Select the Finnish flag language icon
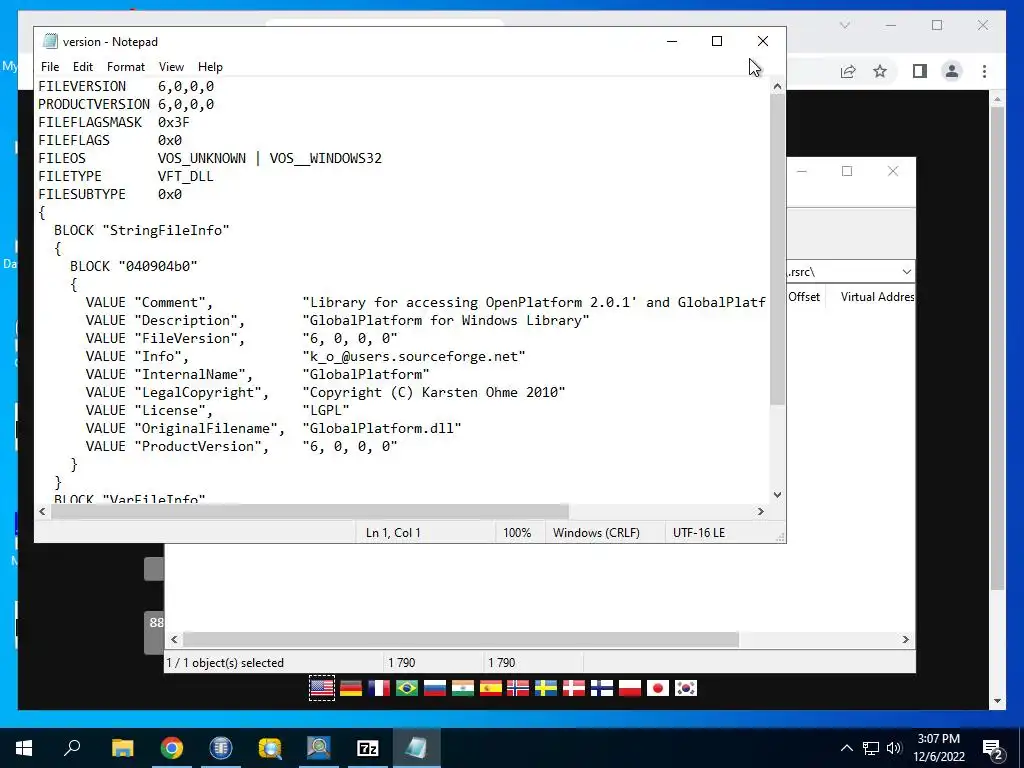The width and height of the screenshot is (1024, 768). 601,688
